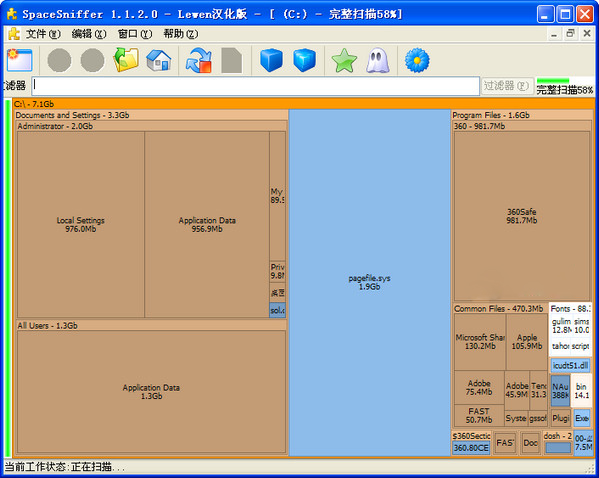Click the green scan progress bar
This screenshot has width=599, height=478.
click(x=553, y=80)
